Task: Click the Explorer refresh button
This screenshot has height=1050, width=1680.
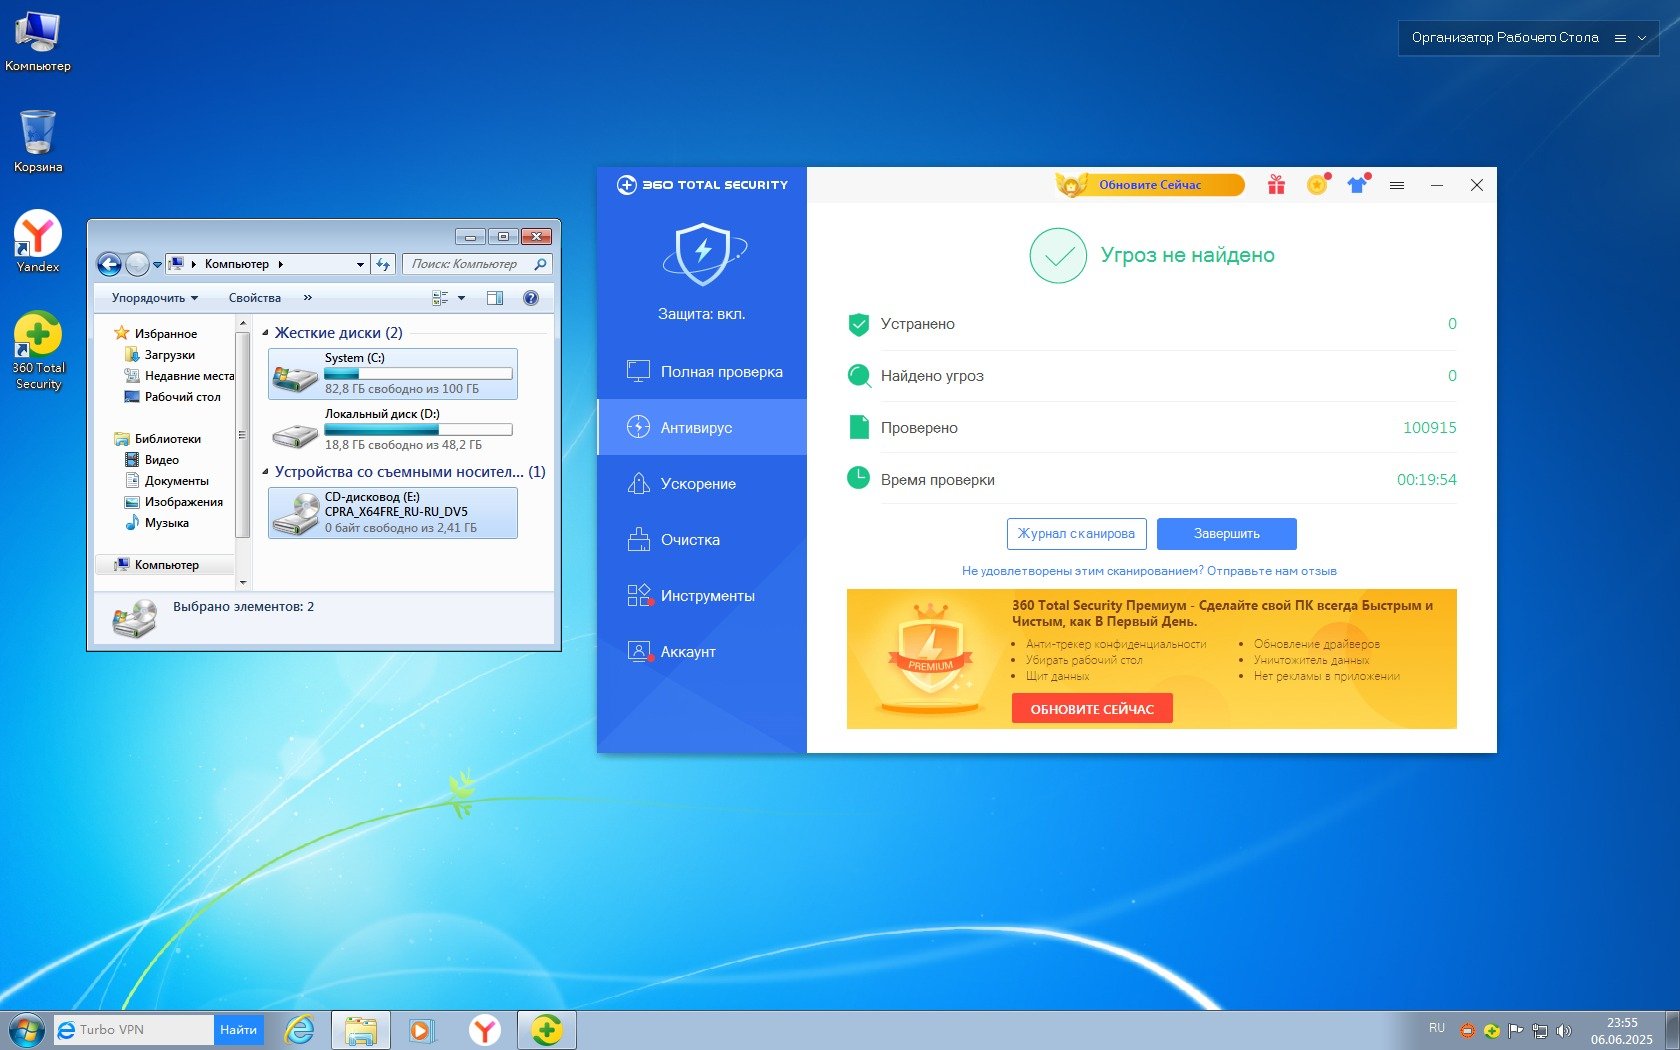Action: point(383,264)
